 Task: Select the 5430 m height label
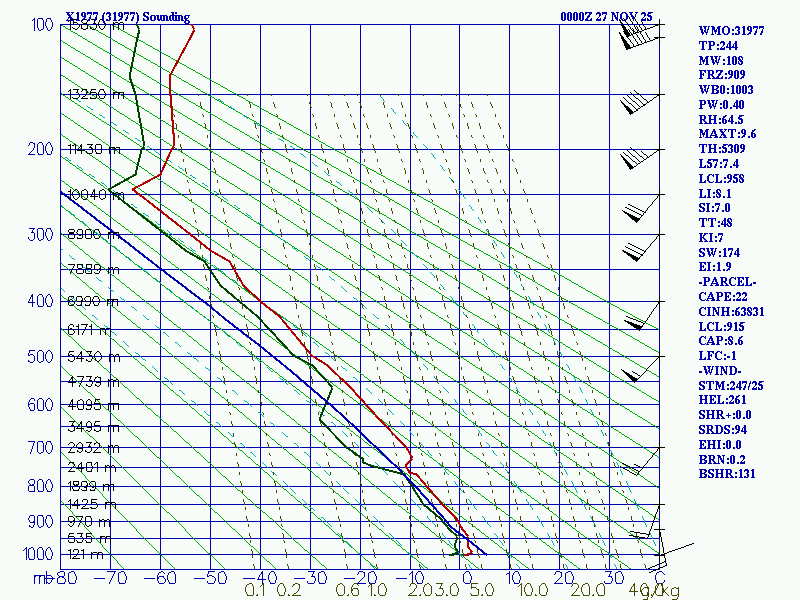[94, 357]
